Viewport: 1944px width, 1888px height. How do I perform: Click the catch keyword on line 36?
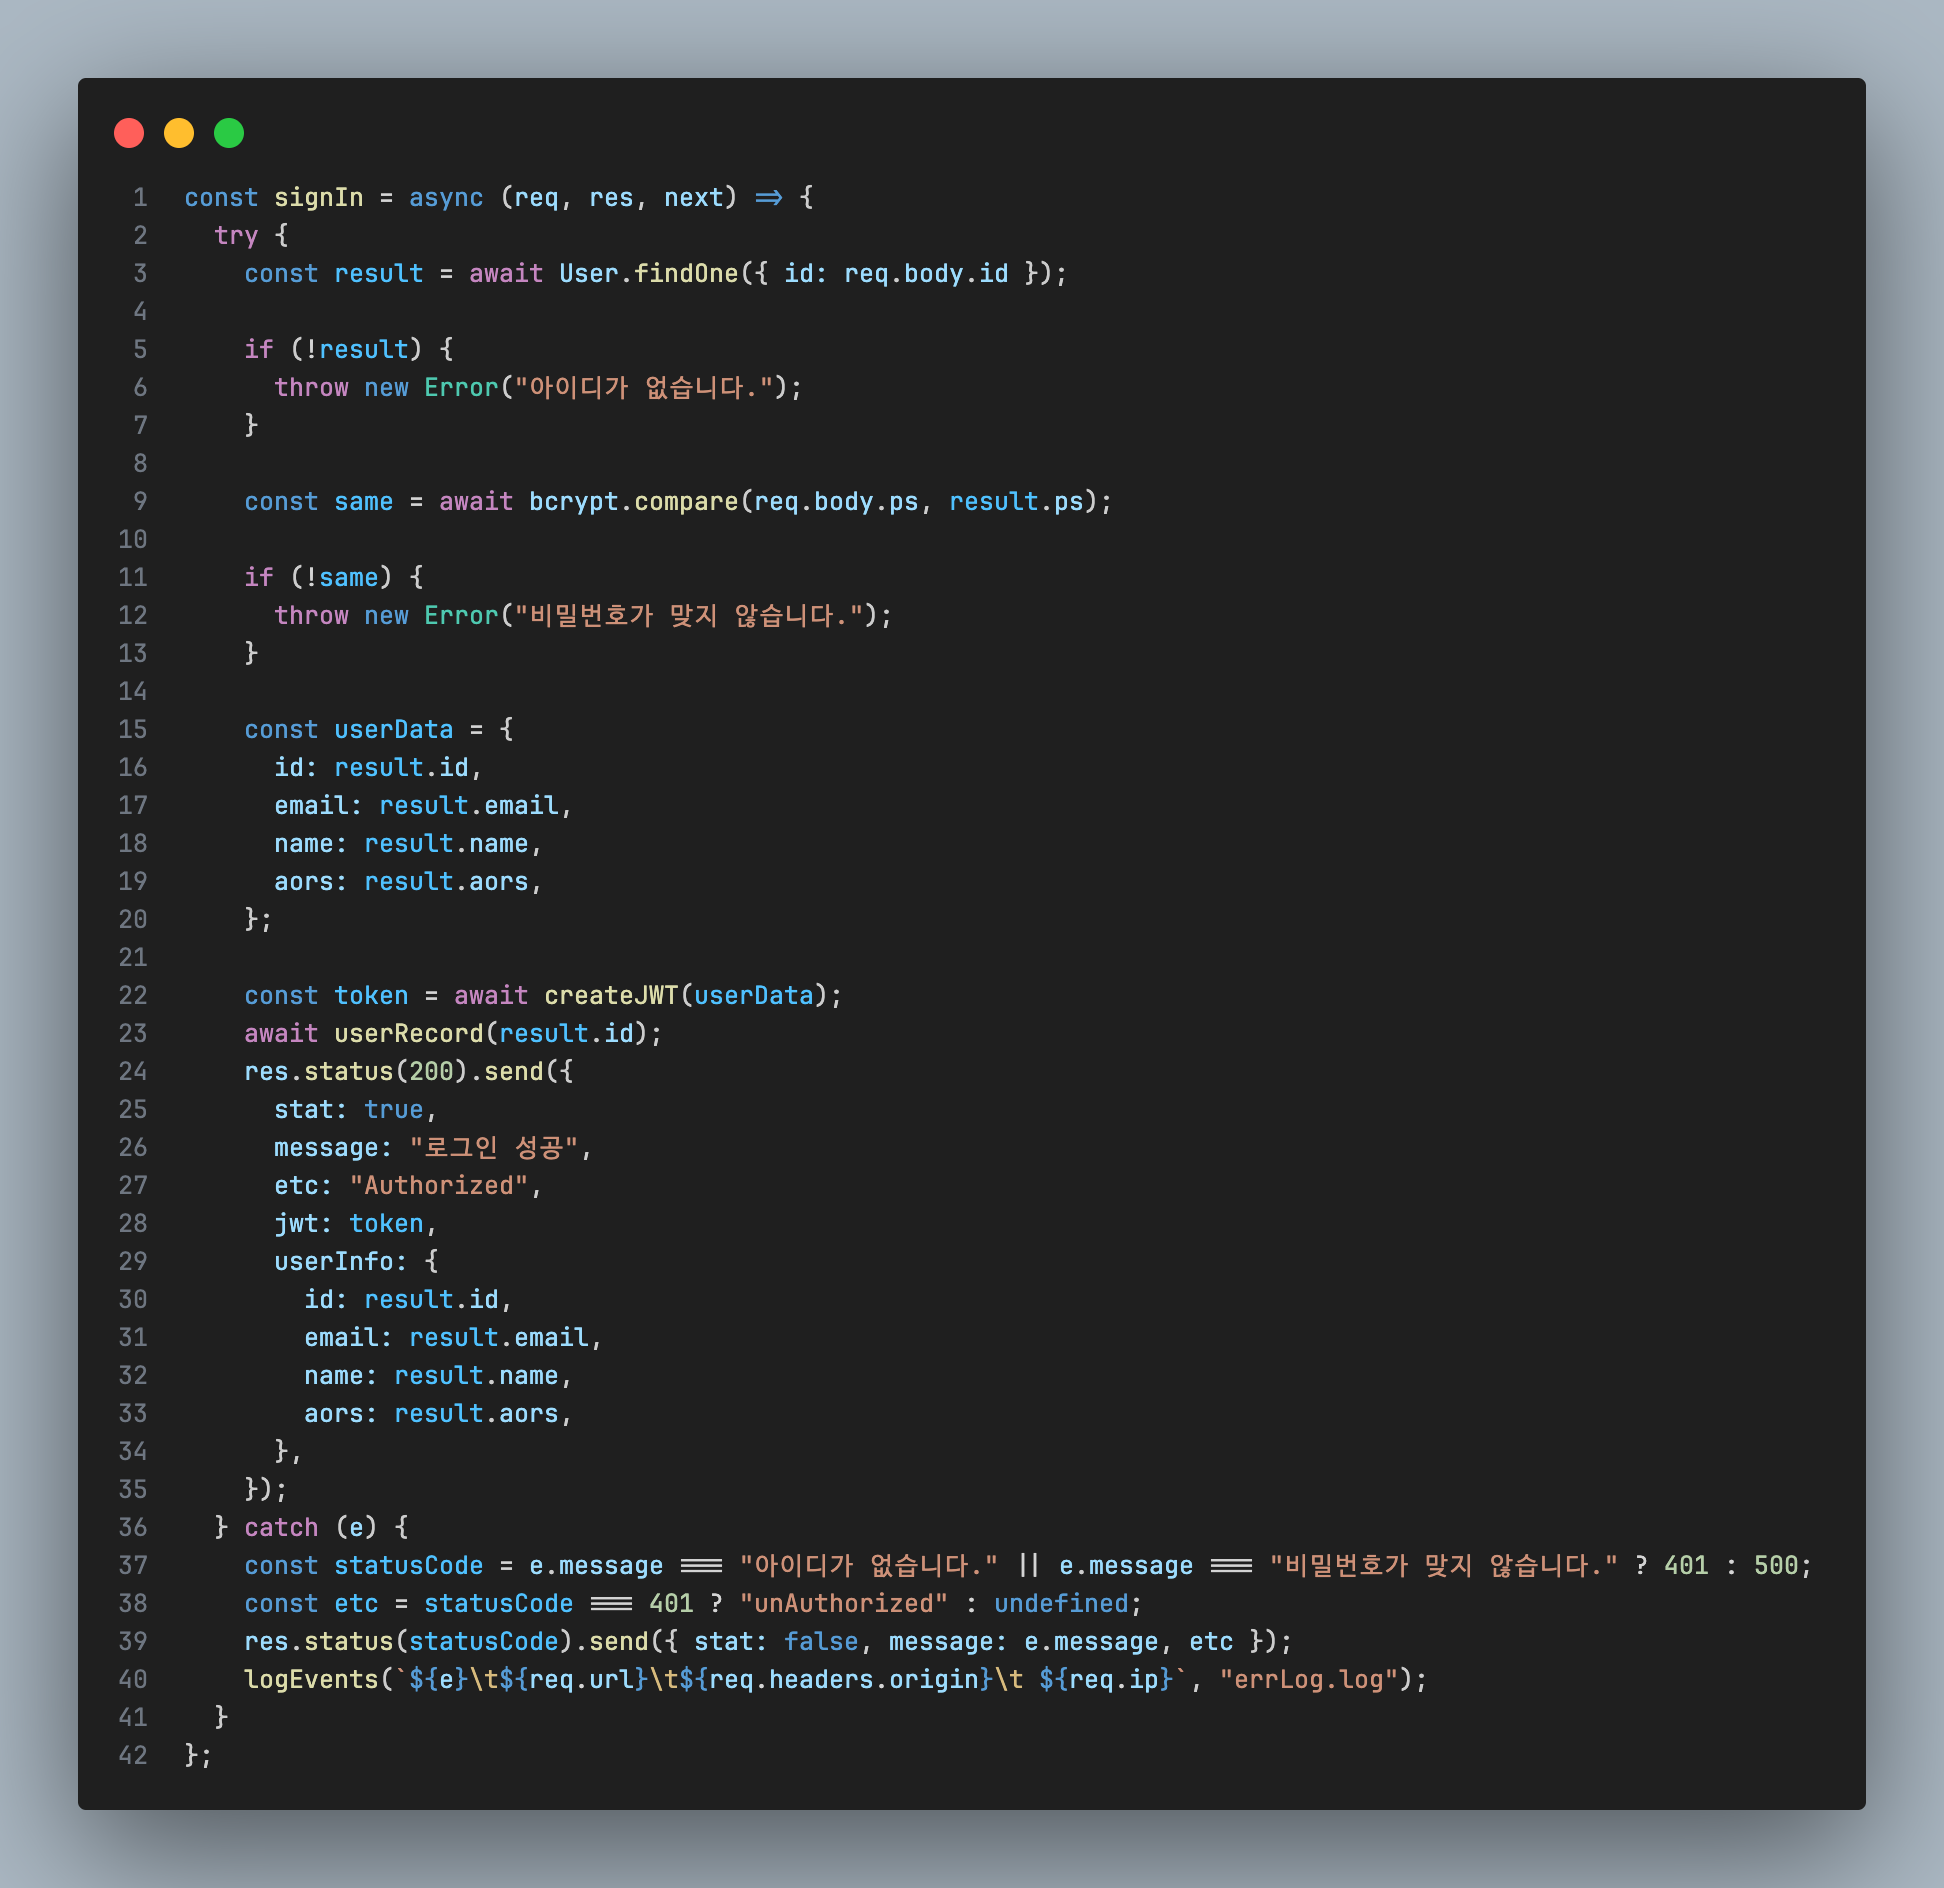point(281,1528)
